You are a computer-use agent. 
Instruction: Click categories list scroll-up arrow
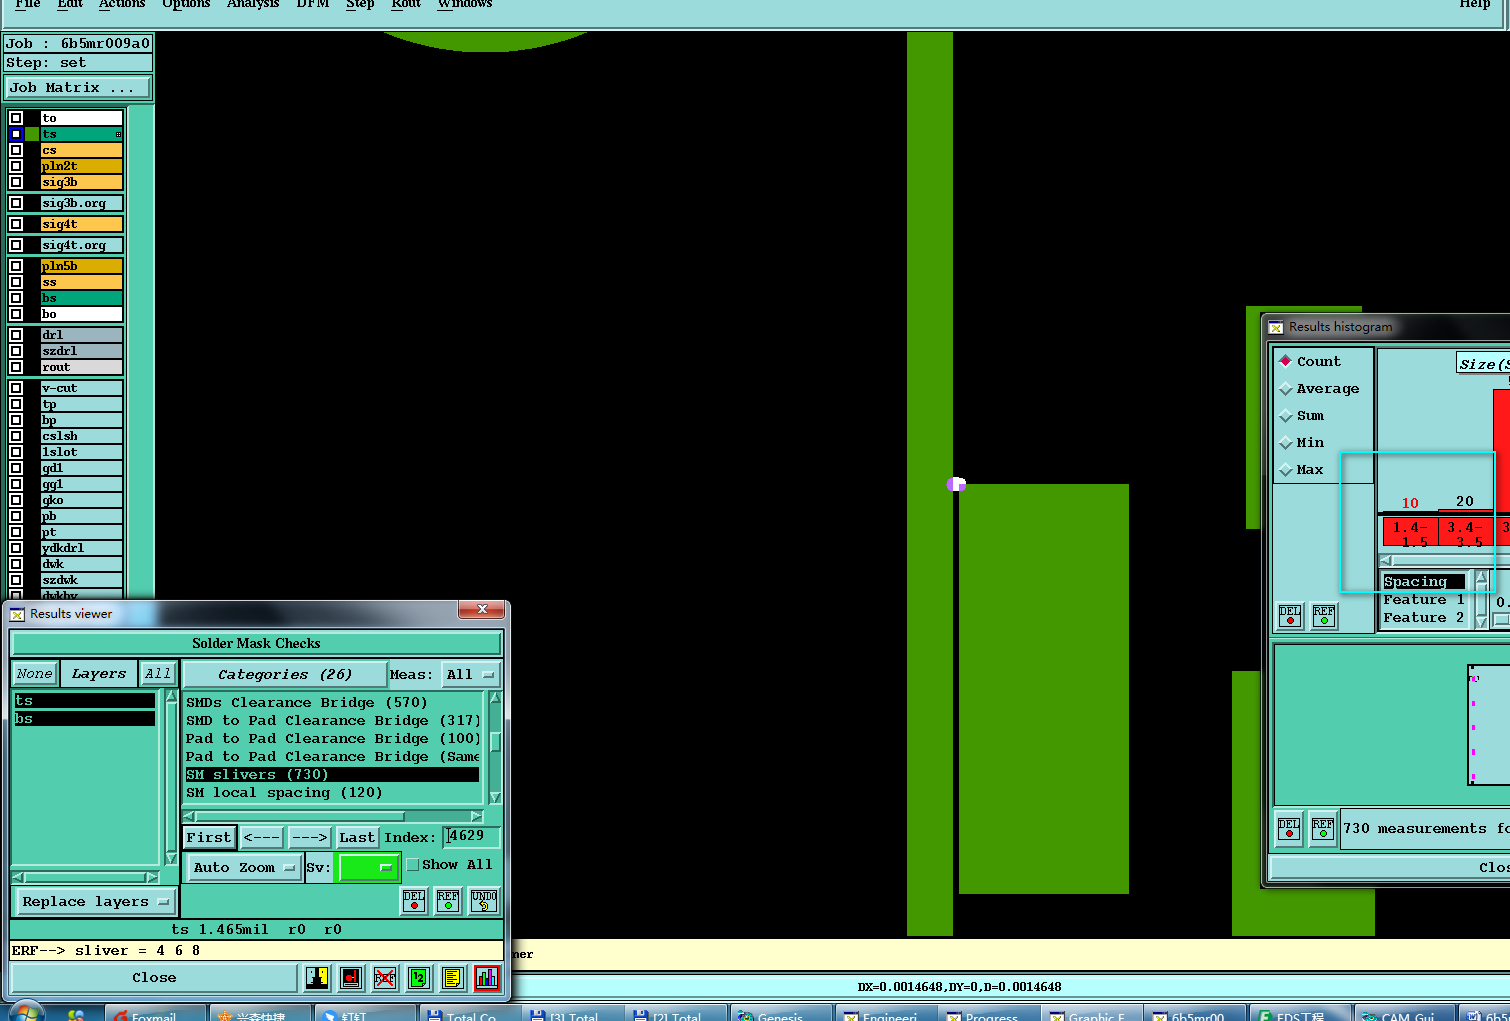pyautogui.click(x=495, y=697)
